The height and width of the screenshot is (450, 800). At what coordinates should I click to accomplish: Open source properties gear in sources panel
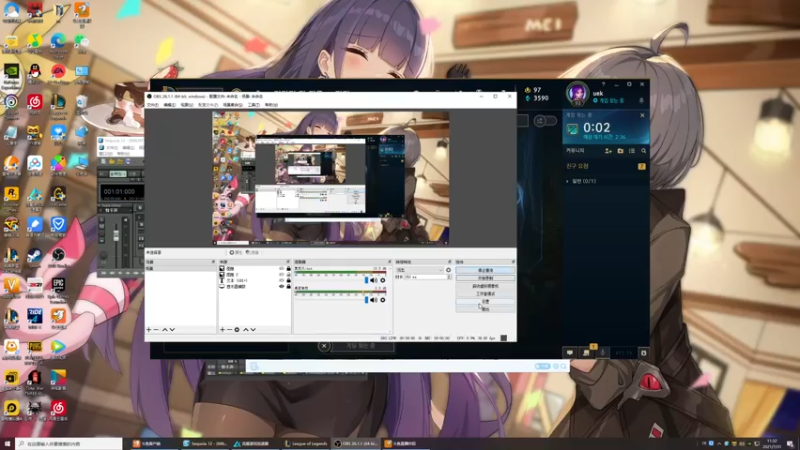(237, 330)
